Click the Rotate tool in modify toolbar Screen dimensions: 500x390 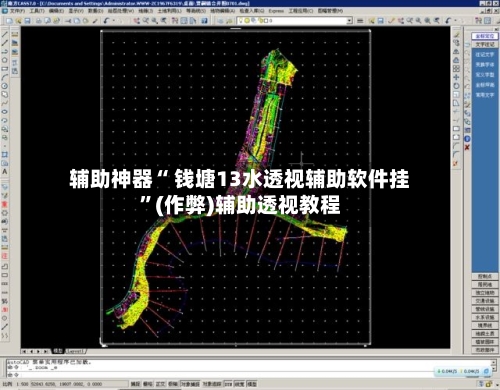(456, 86)
